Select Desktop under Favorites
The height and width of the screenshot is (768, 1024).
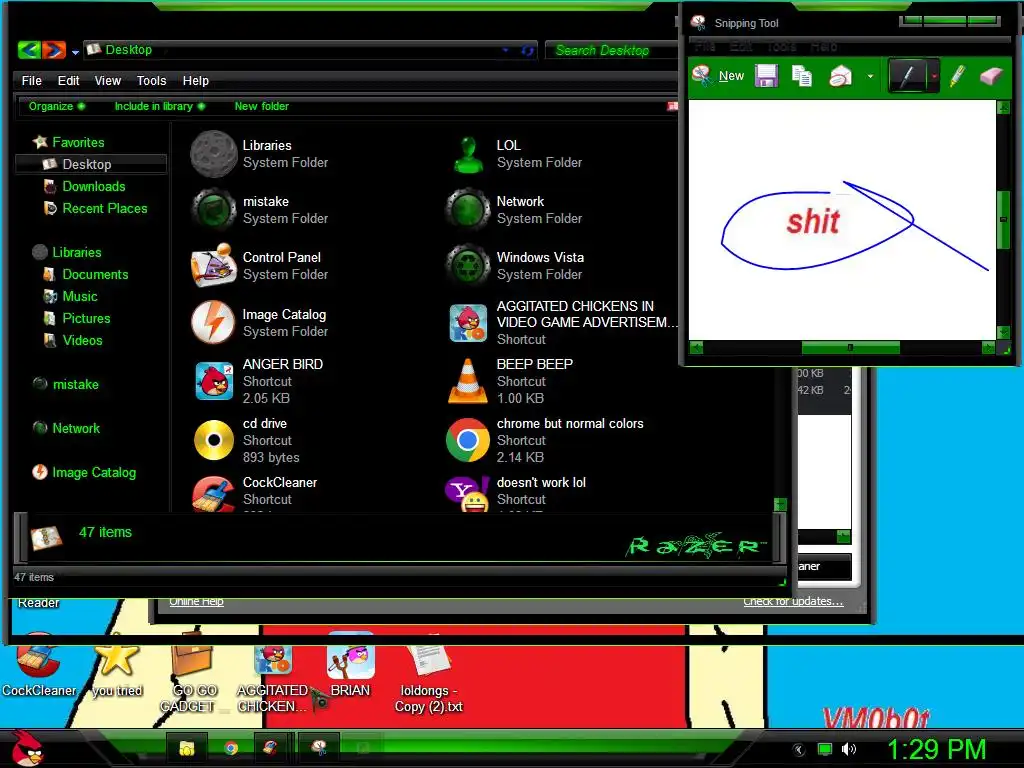tap(91, 165)
